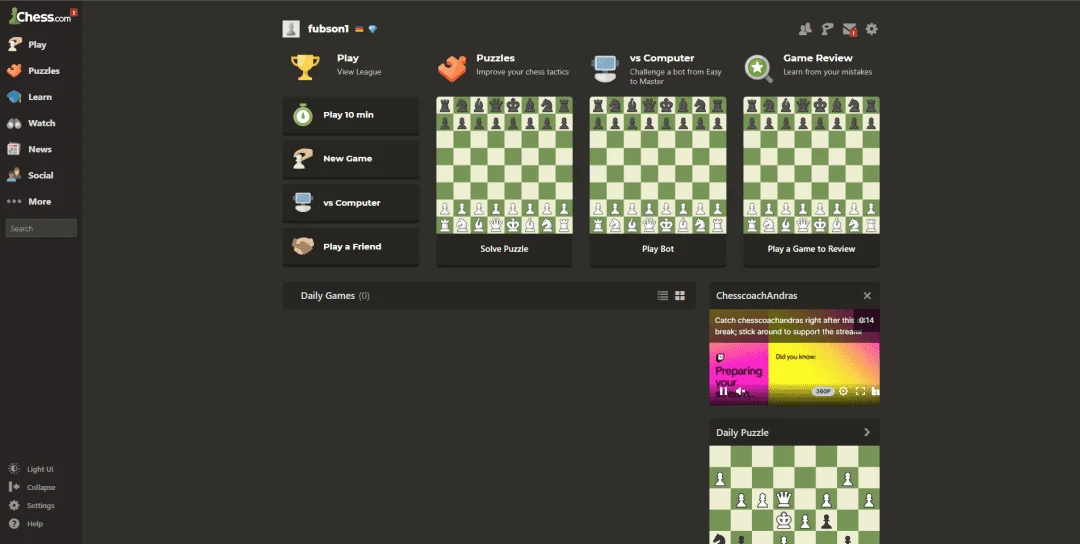Open Puzzles in the left sidebar

pos(34,71)
